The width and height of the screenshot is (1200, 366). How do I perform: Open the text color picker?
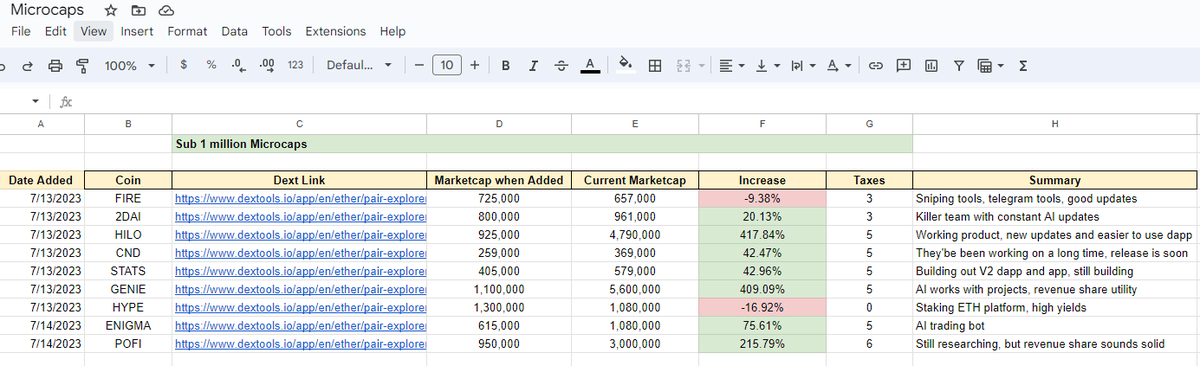point(590,65)
